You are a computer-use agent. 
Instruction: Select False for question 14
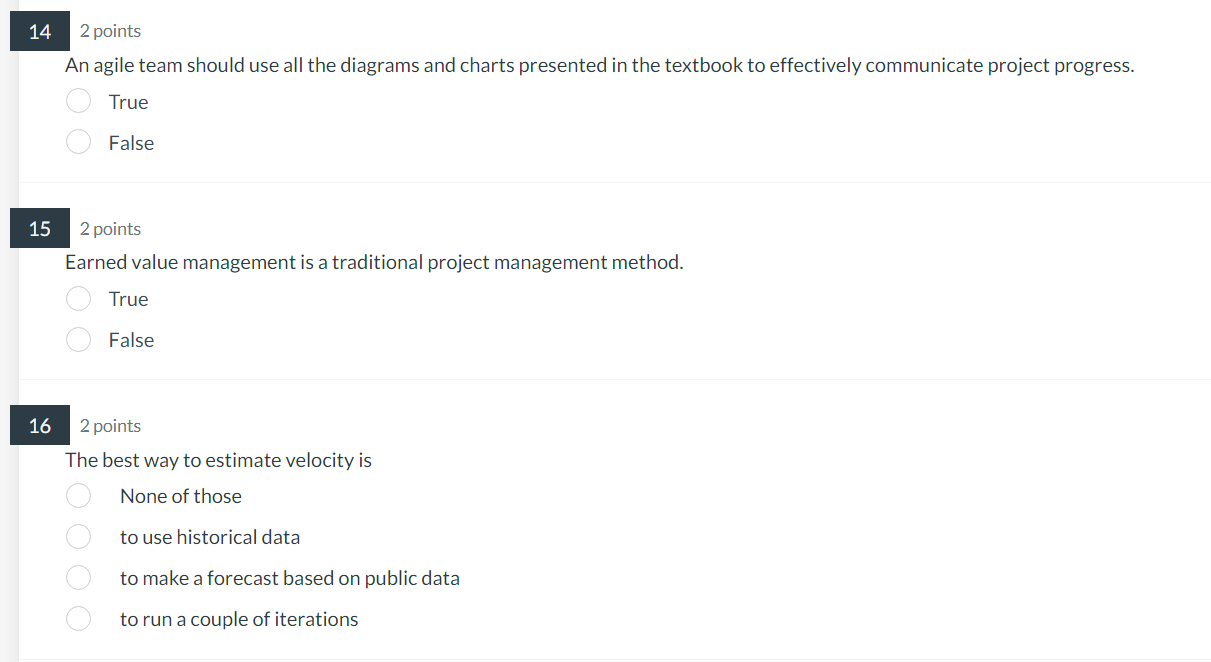78,142
